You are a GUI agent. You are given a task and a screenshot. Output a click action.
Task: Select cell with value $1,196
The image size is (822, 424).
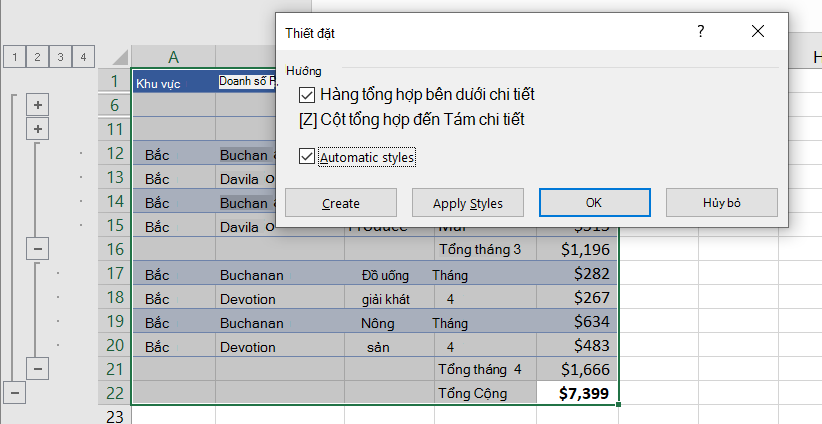click(578, 249)
